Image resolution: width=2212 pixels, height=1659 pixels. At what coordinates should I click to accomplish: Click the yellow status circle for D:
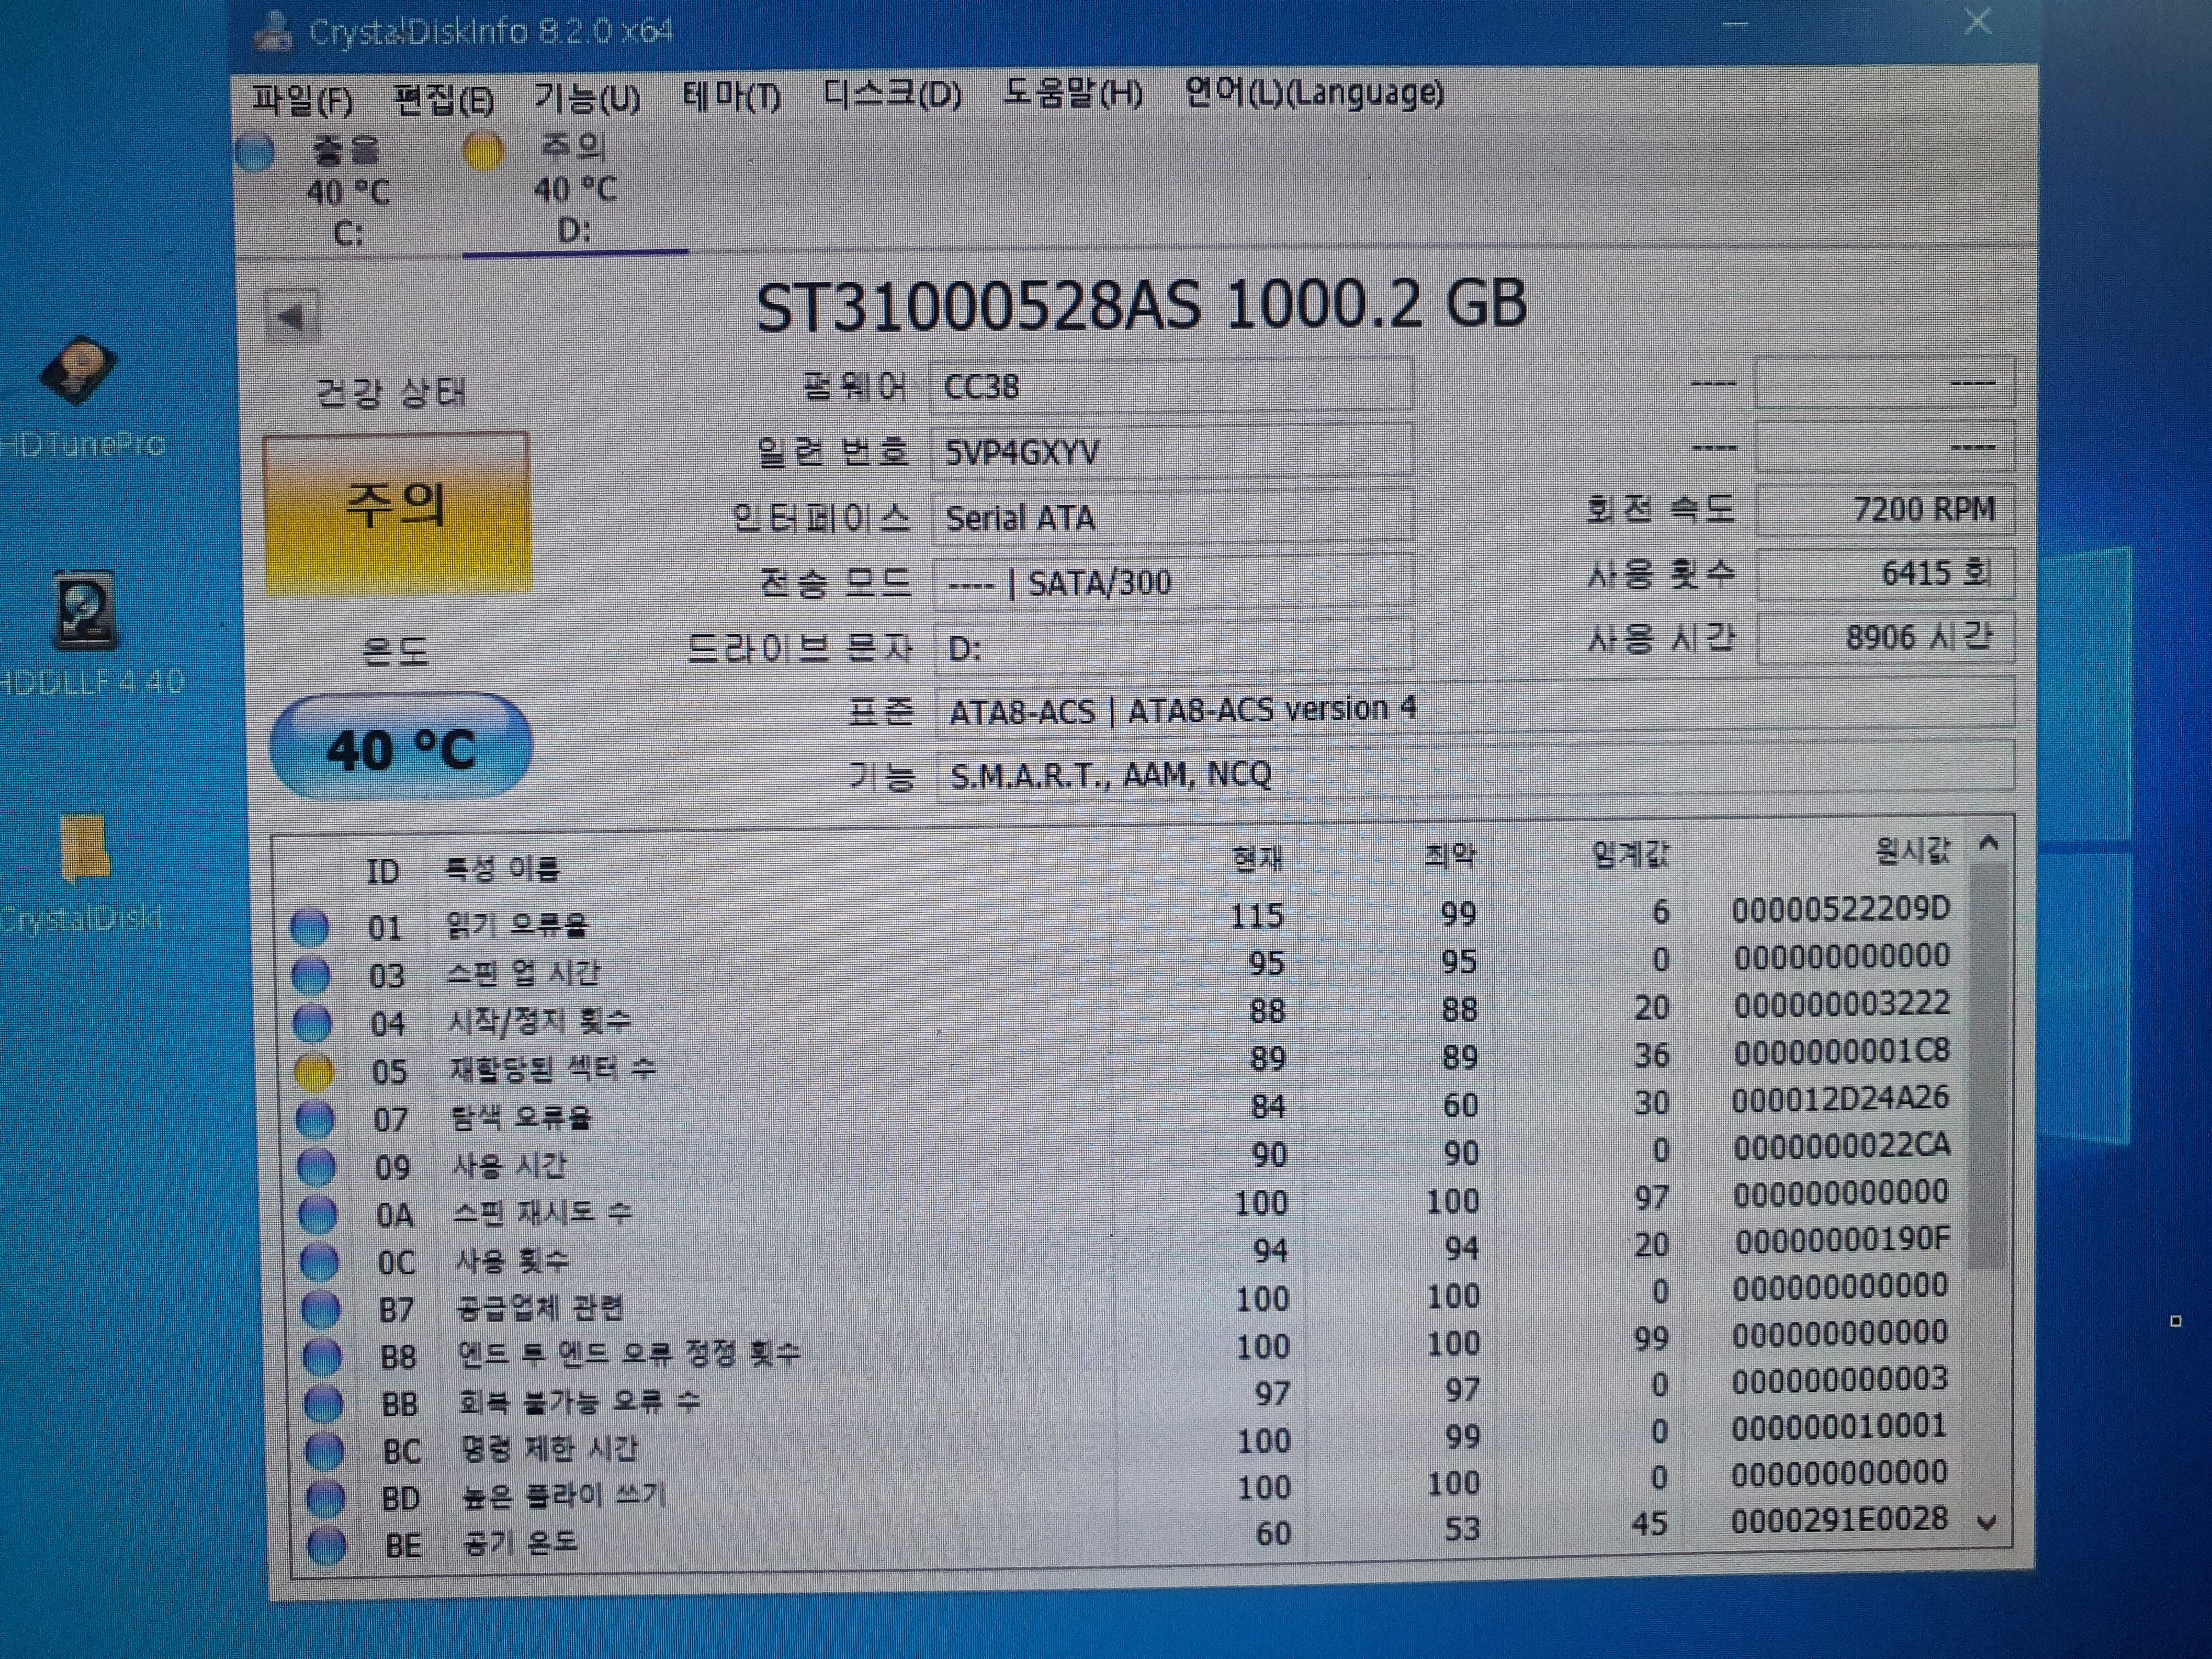click(483, 152)
